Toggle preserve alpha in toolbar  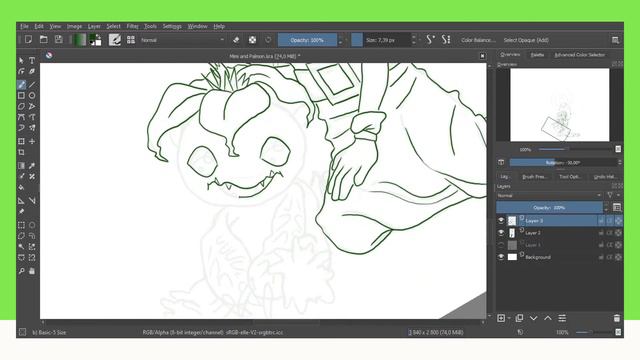tap(253, 40)
